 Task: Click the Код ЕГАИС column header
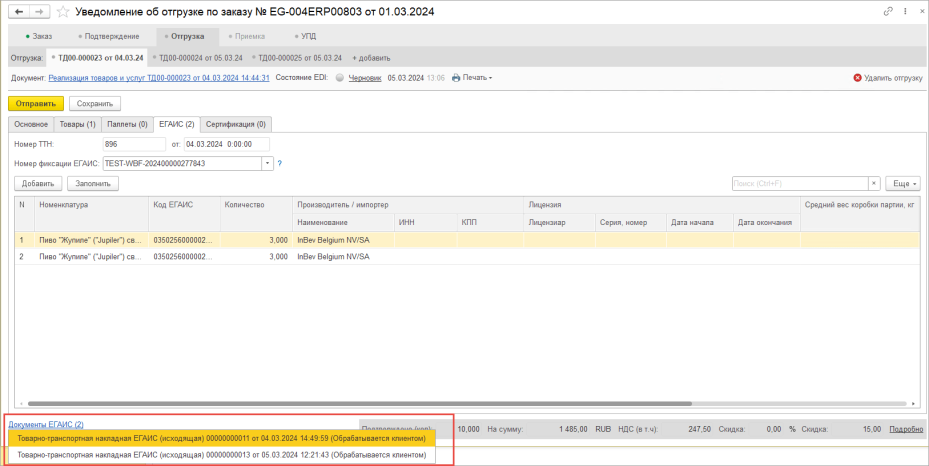[184, 213]
